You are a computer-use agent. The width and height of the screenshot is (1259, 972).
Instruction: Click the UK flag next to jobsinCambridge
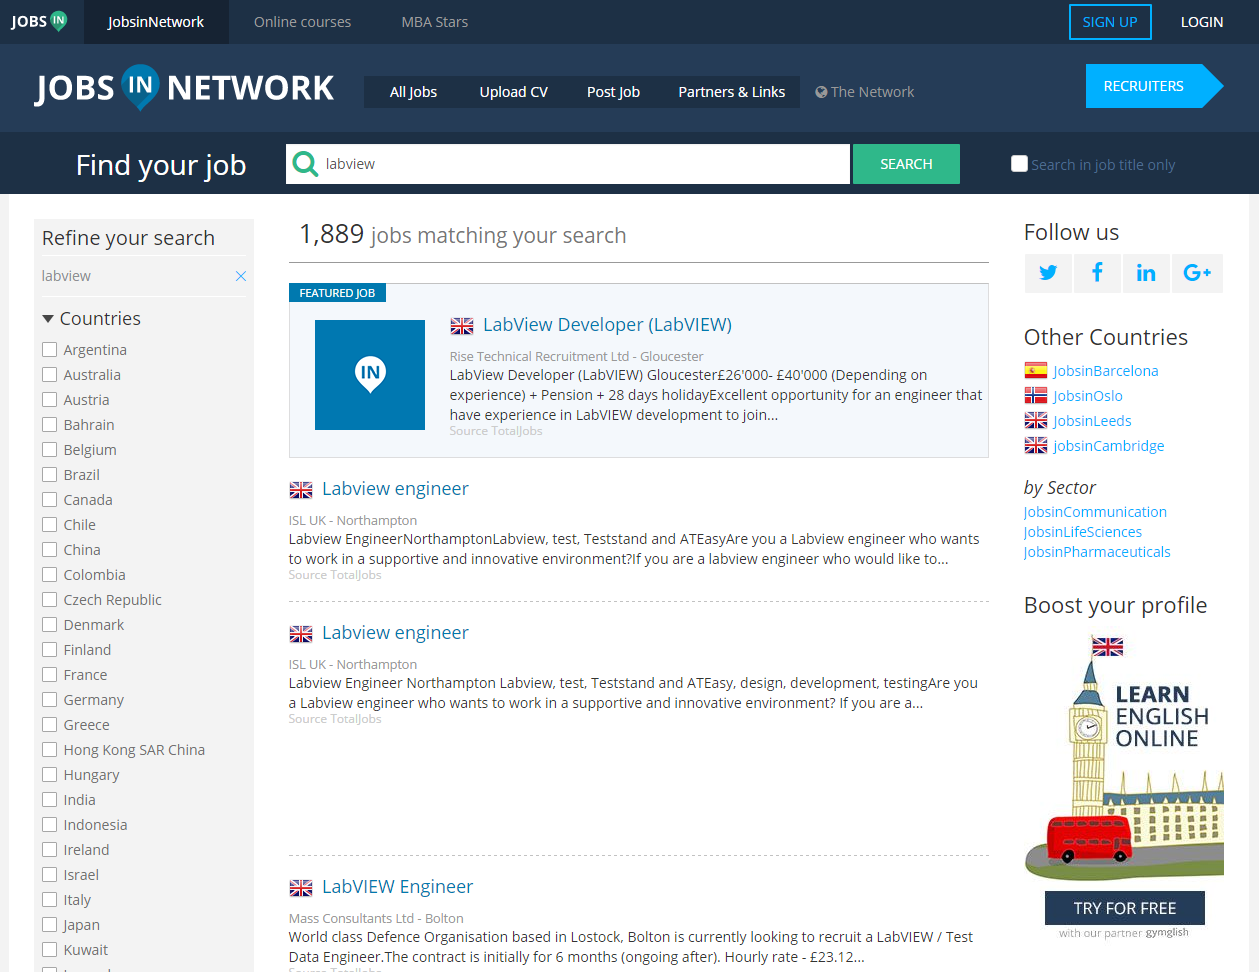pyautogui.click(x=1036, y=446)
